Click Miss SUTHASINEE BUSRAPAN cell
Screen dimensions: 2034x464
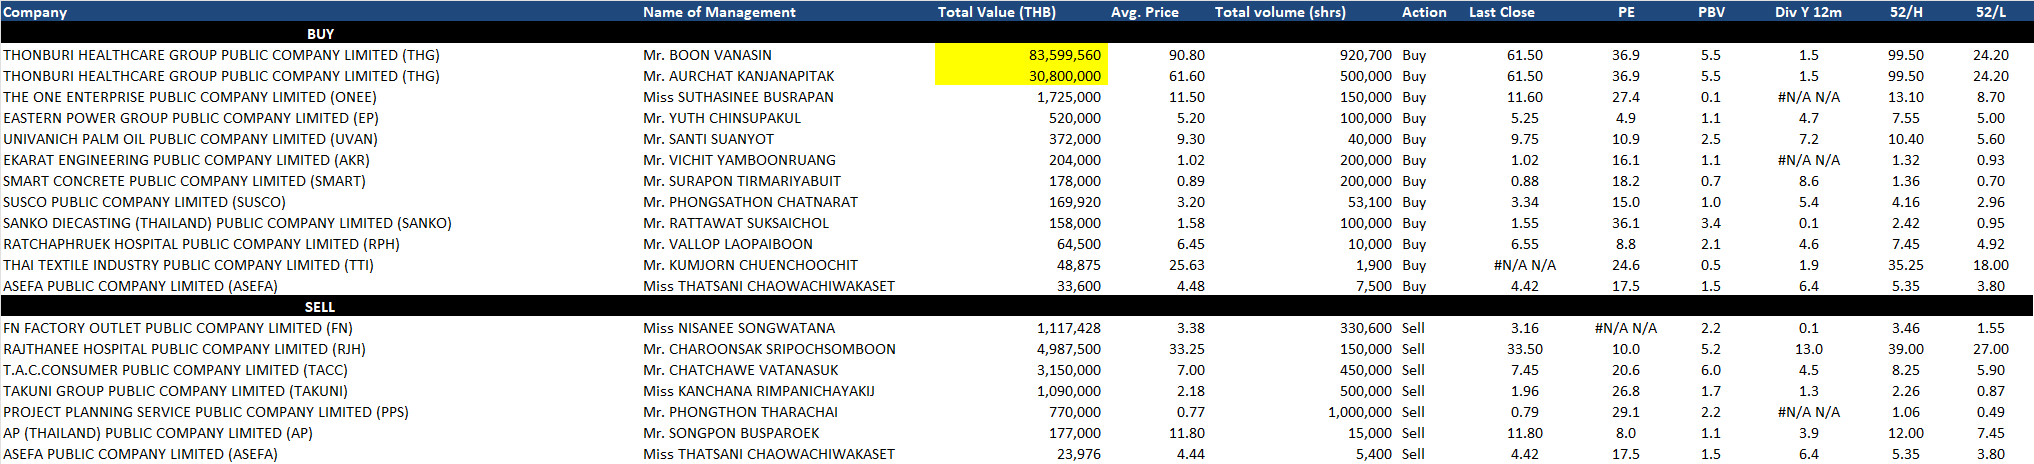coord(738,97)
